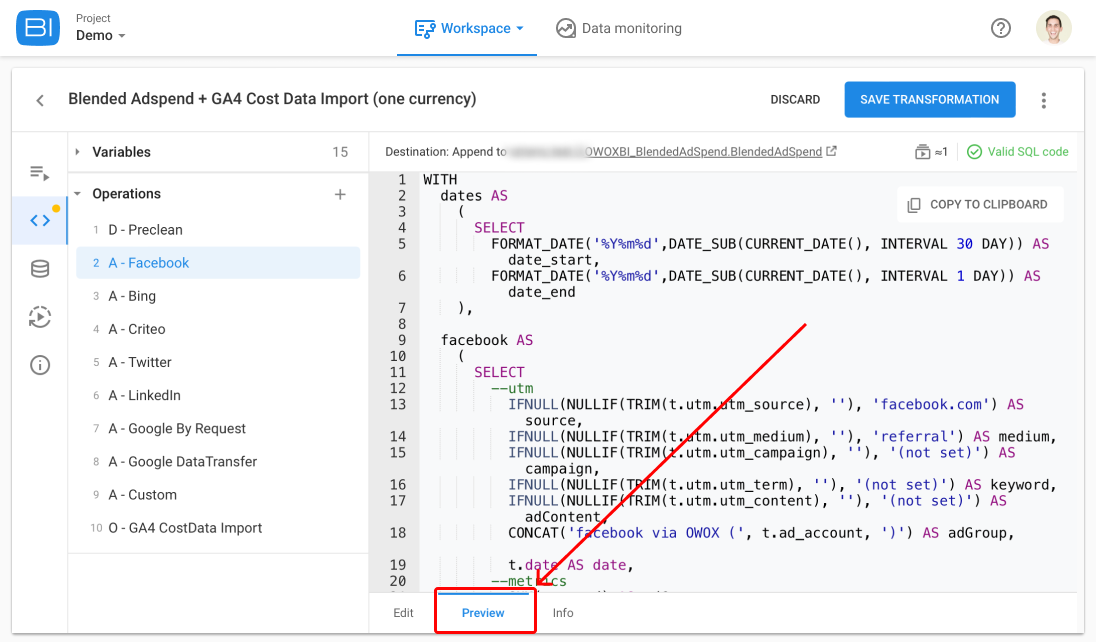Open the info sidebar icon
Screen dimensions: 1096x642
tap(40, 365)
